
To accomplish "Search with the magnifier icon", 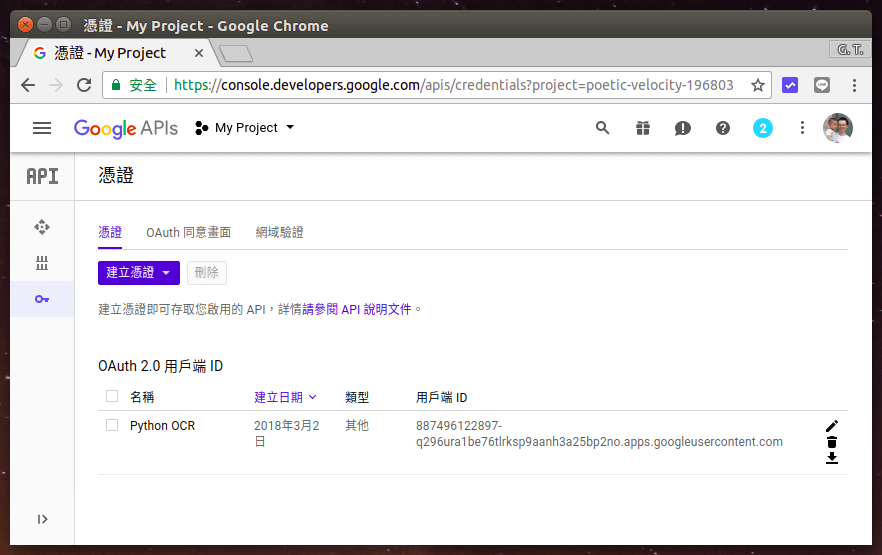I will pos(602,128).
